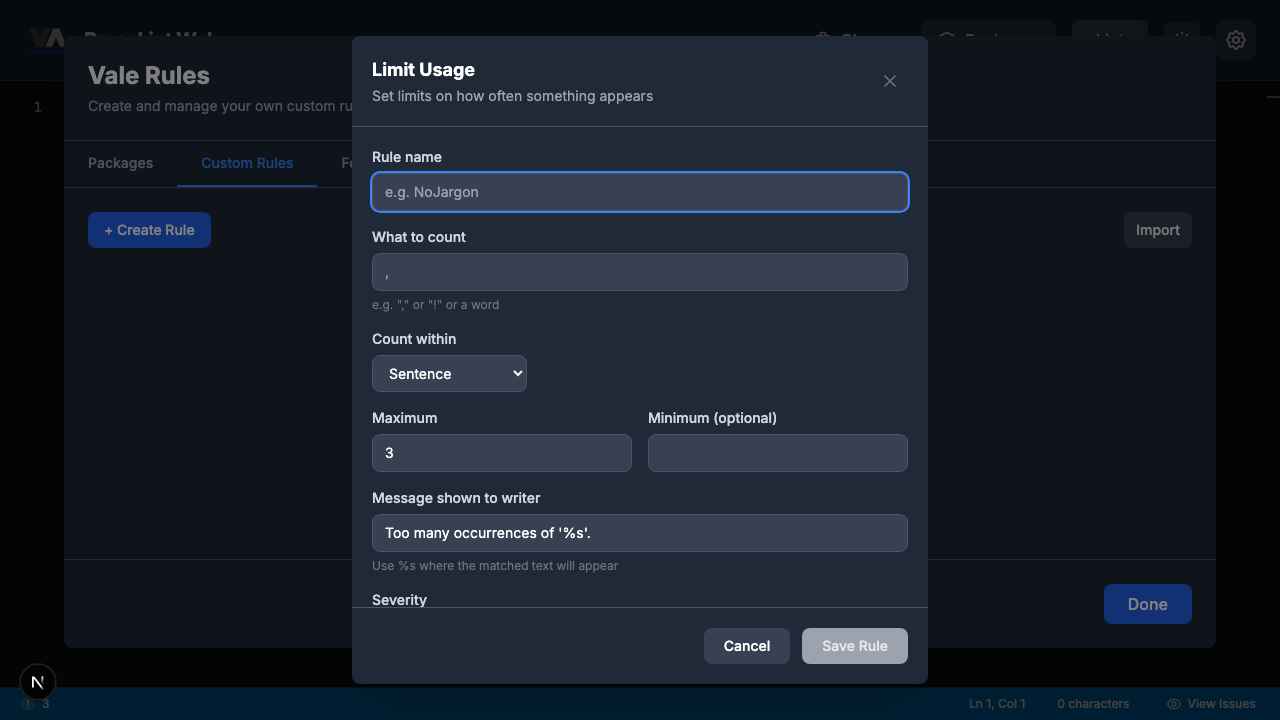
Task: Click View Issues in the status bar
Action: (1221, 703)
